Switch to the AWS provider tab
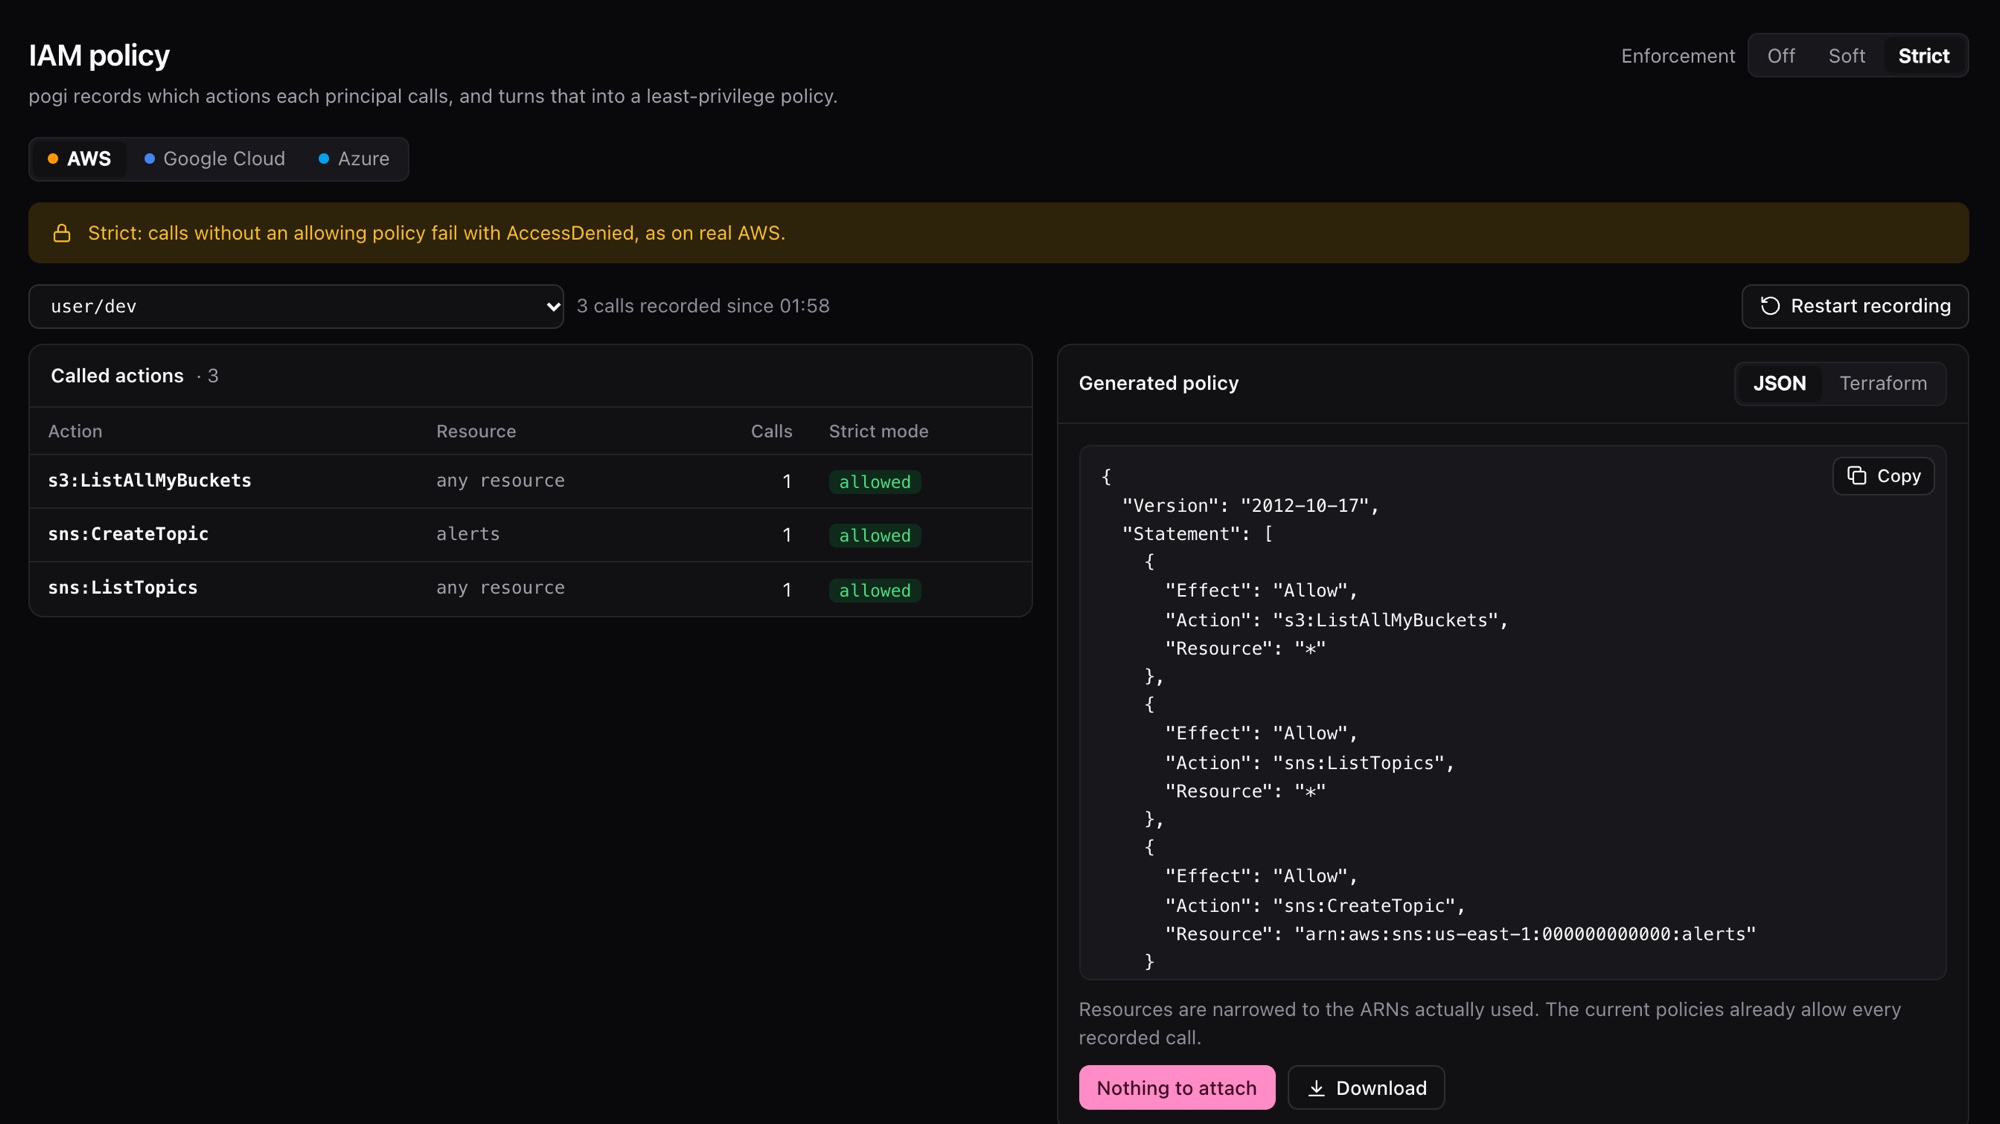The height and width of the screenshot is (1124, 2000). [79, 159]
